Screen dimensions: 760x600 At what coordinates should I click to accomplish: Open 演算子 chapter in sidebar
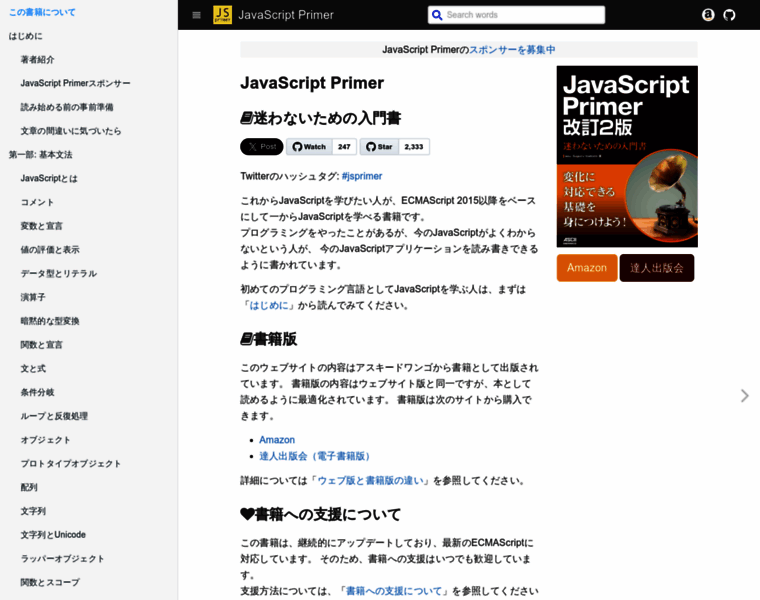(33, 297)
